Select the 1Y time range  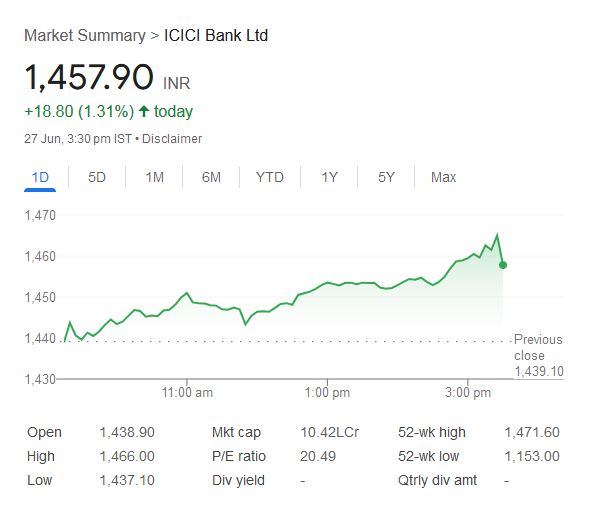tap(329, 177)
